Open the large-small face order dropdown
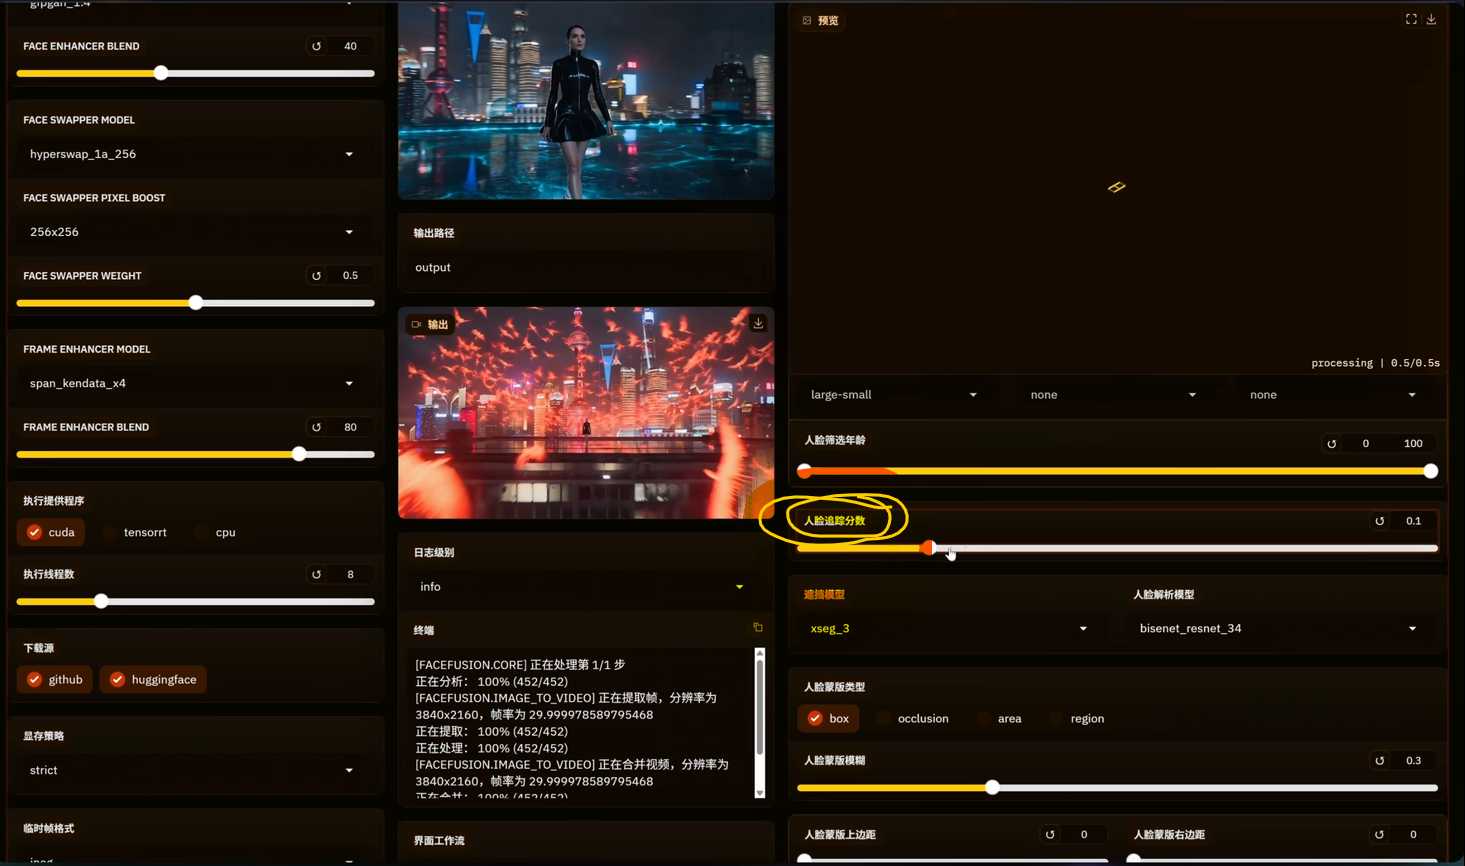Screen dimensions: 1465x866 (x=894, y=395)
